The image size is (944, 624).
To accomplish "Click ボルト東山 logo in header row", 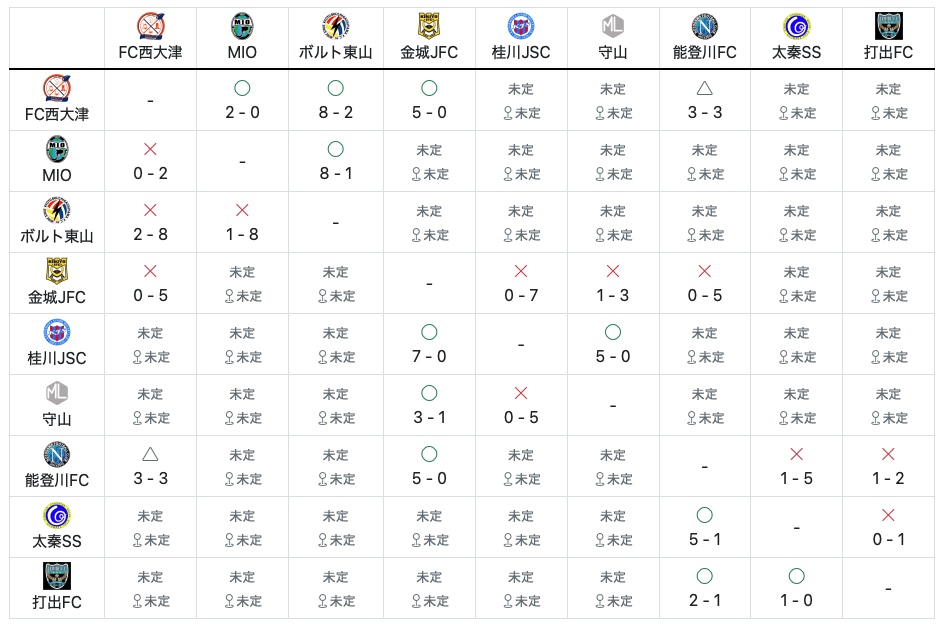I will pos(335,26).
